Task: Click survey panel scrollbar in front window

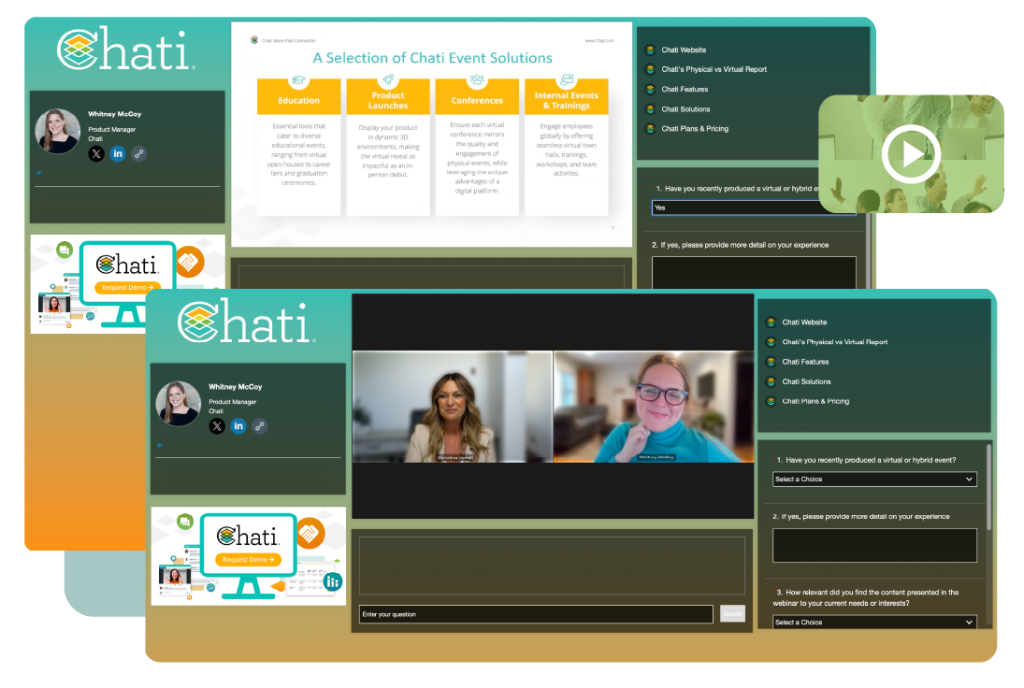Action: click(989, 488)
